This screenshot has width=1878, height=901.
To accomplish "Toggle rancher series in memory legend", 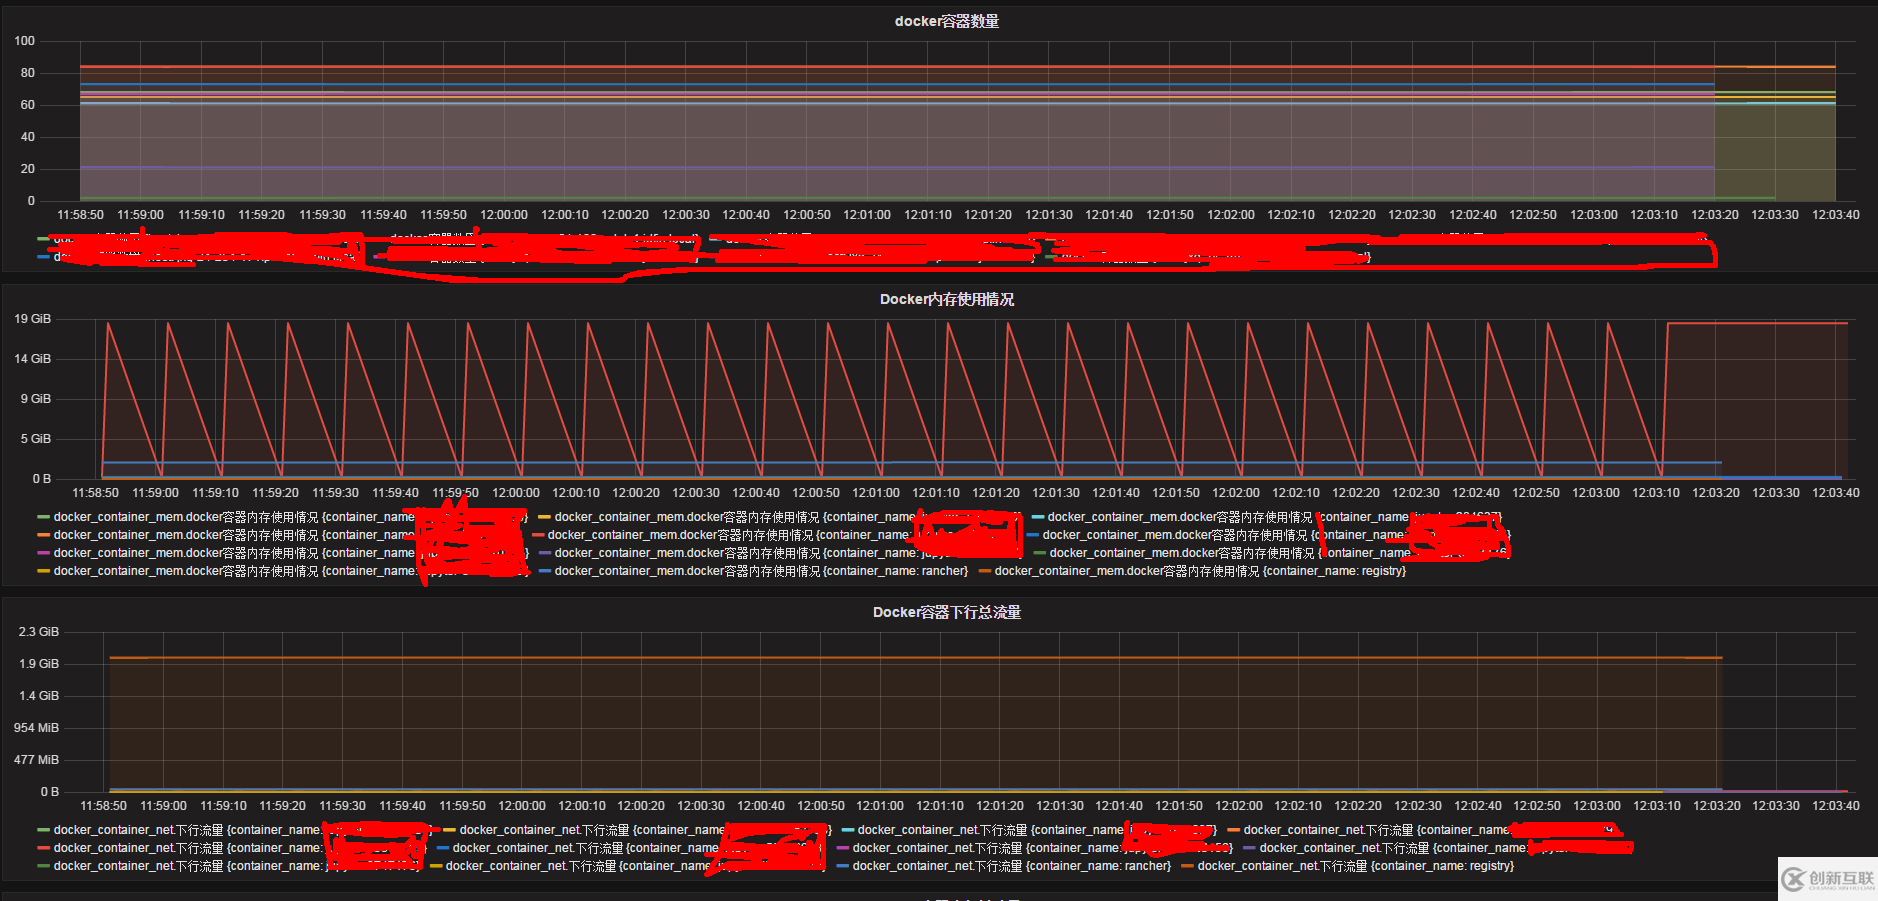I will click(x=760, y=571).
